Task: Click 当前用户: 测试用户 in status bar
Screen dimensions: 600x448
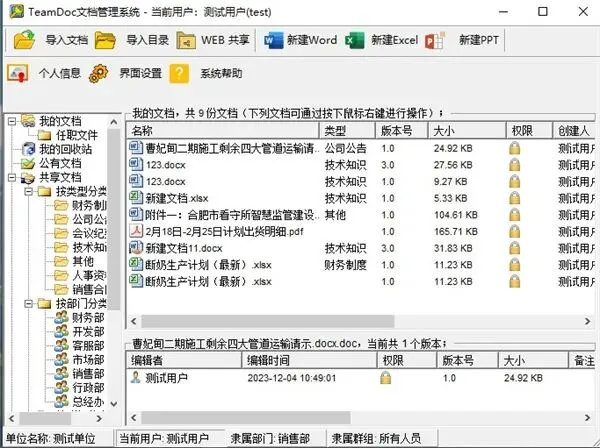Action: click(x=164, y=438)
